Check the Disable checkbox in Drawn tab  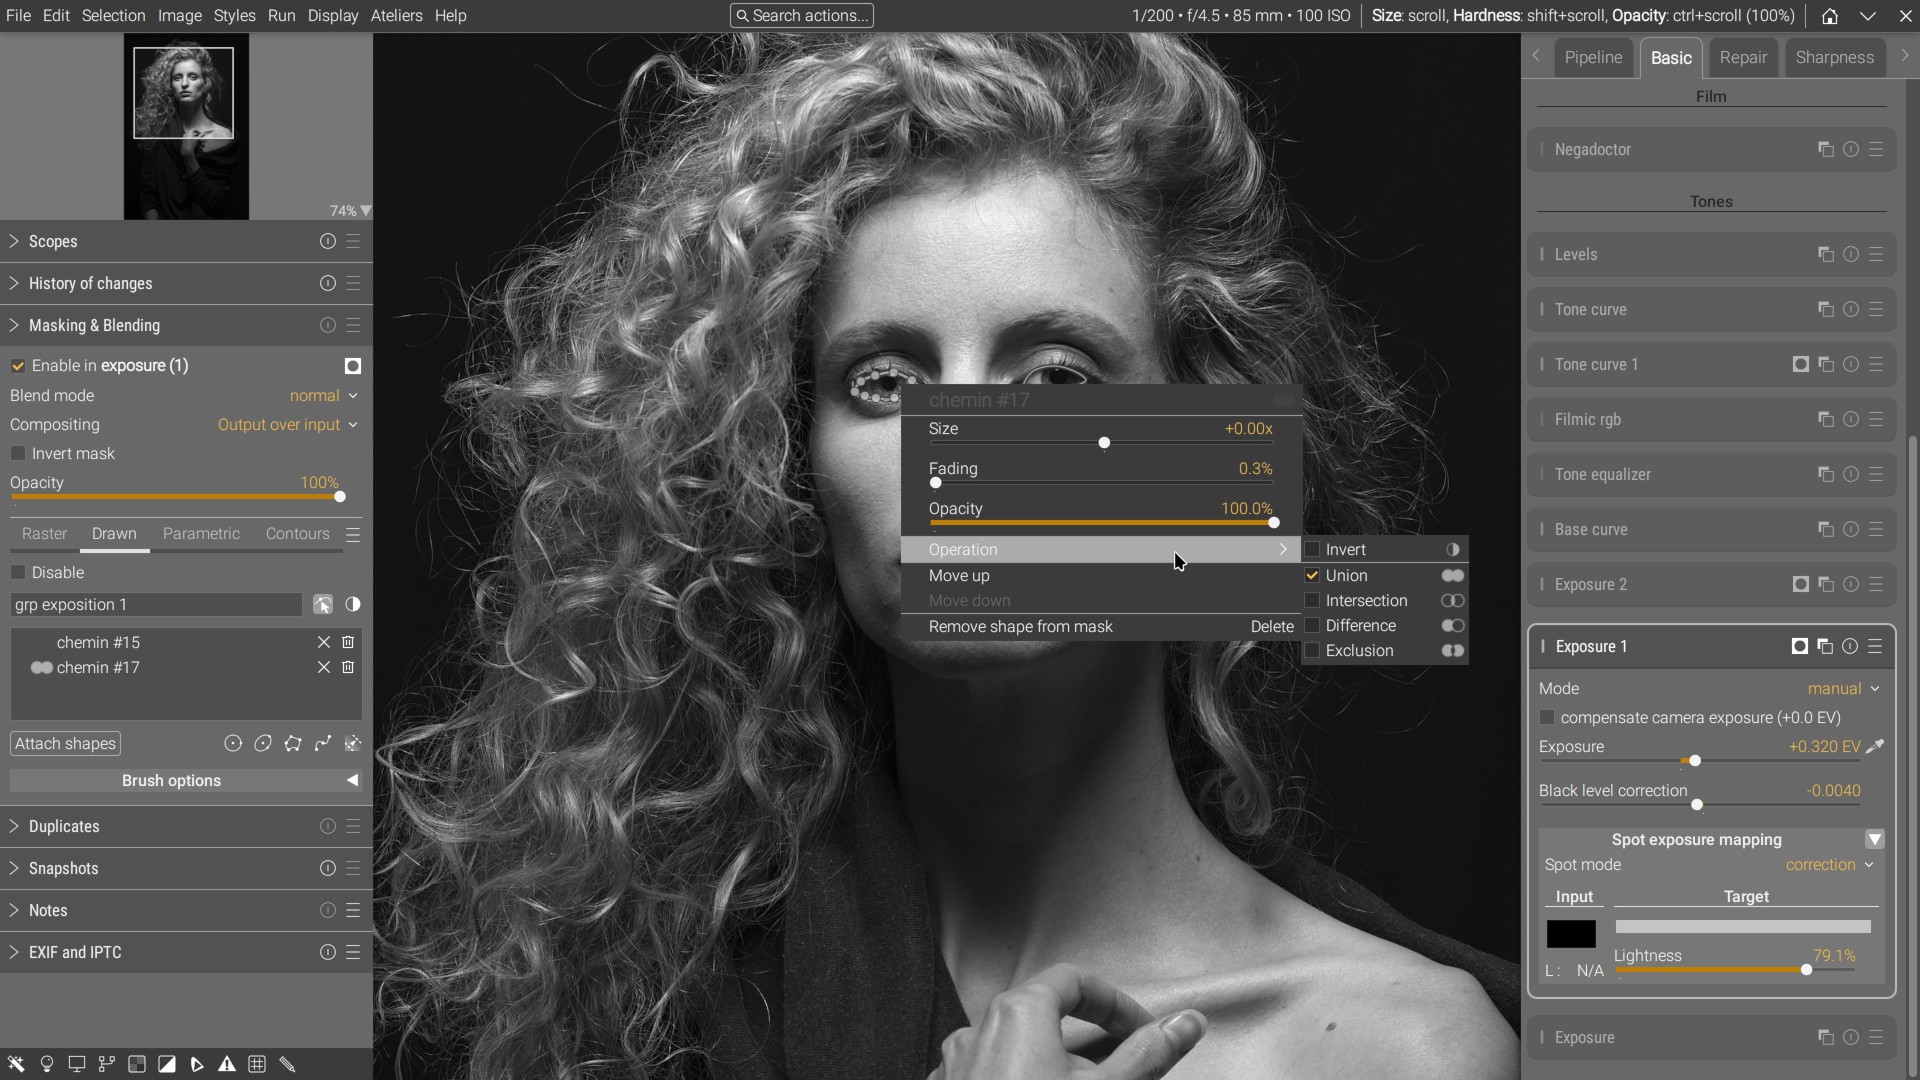click(x=18, y=573)
